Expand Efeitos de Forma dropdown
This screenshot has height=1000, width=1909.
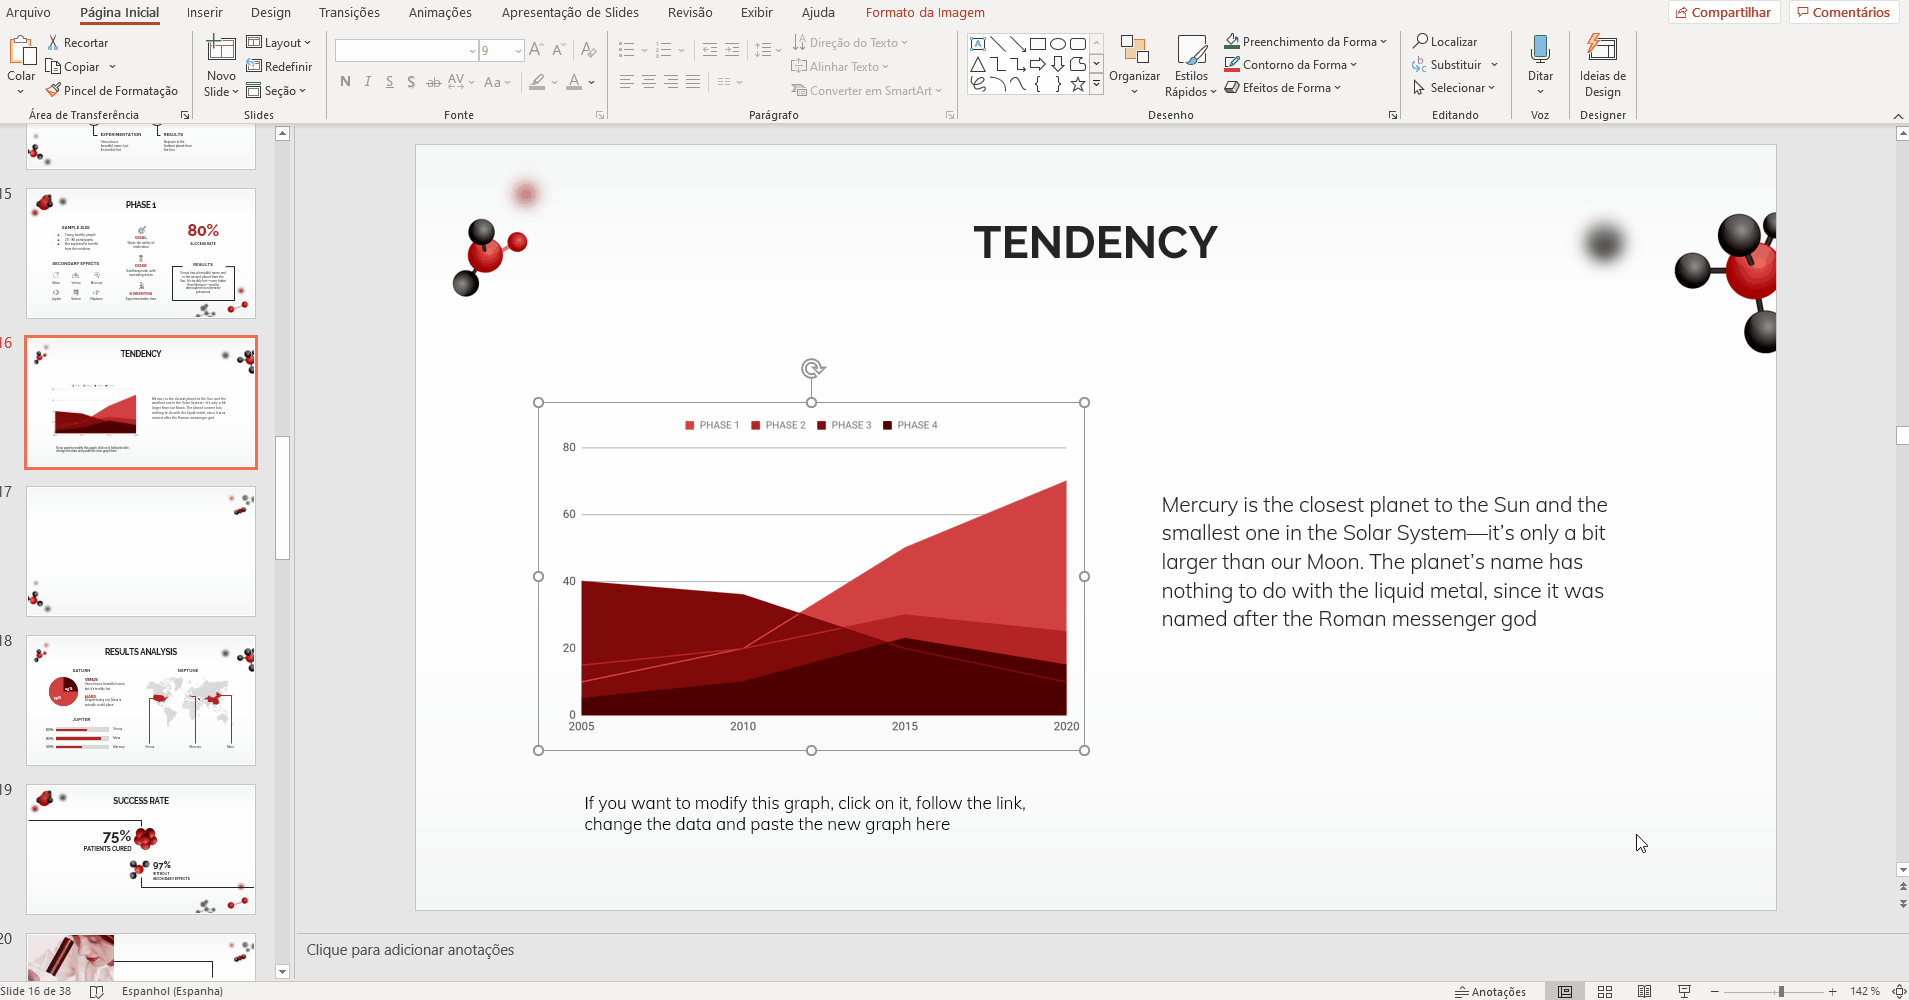(1337, 88)
